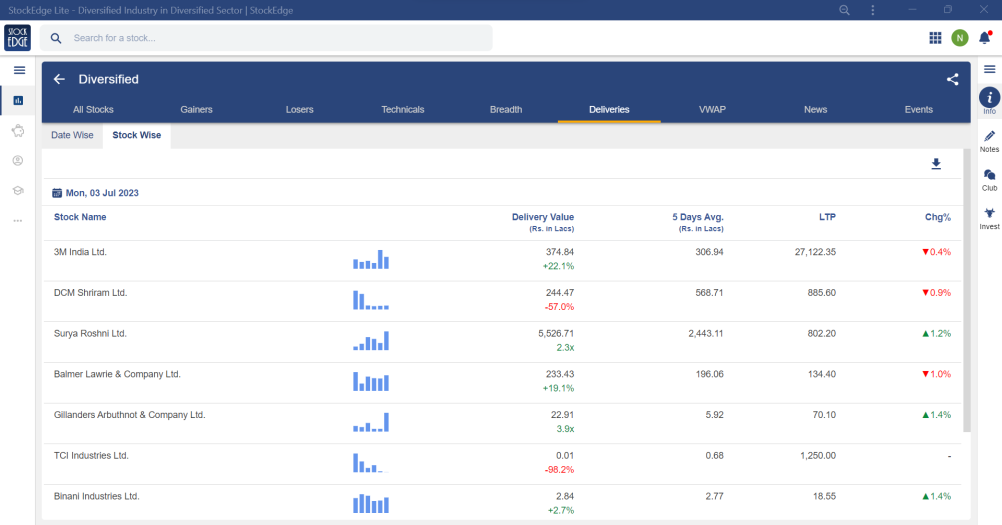Open the Info panel
Screen dimensions: 1002x525
pyautogui.click(x=989, y=99)
